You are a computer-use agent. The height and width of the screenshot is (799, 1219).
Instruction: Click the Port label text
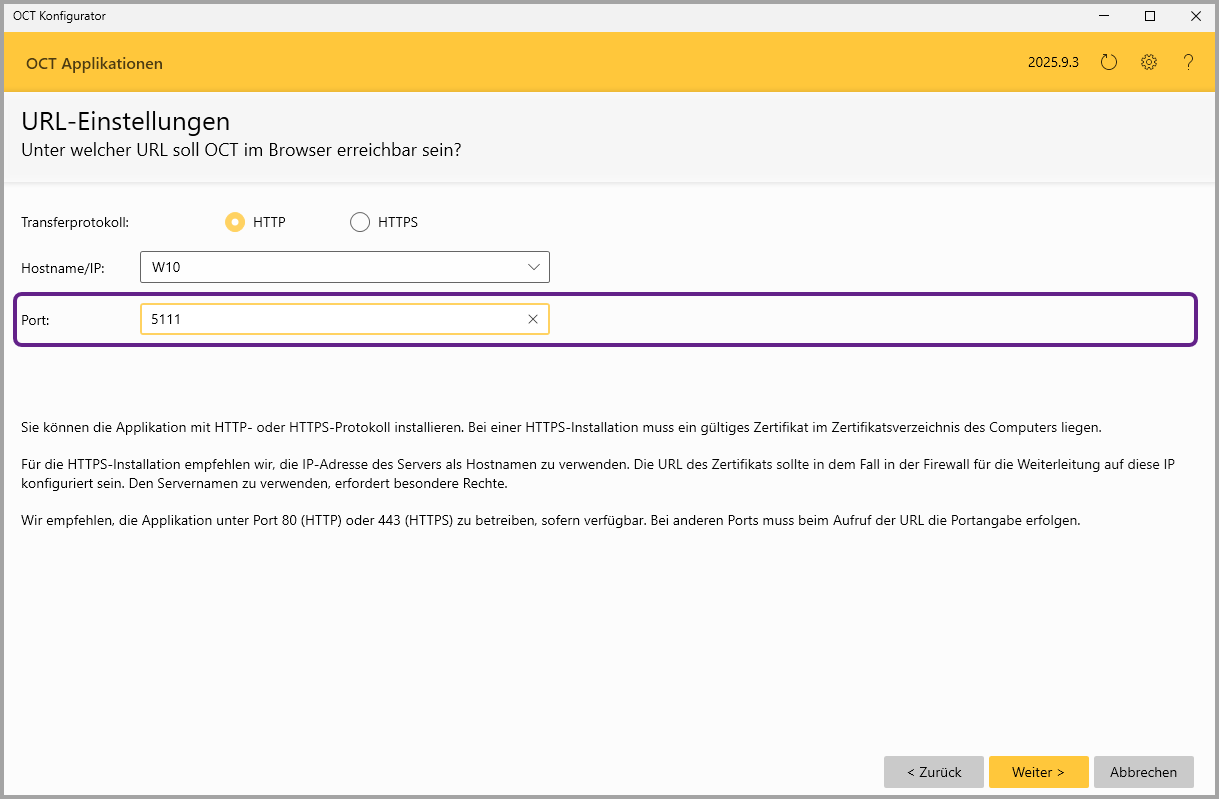click(35, 319)
